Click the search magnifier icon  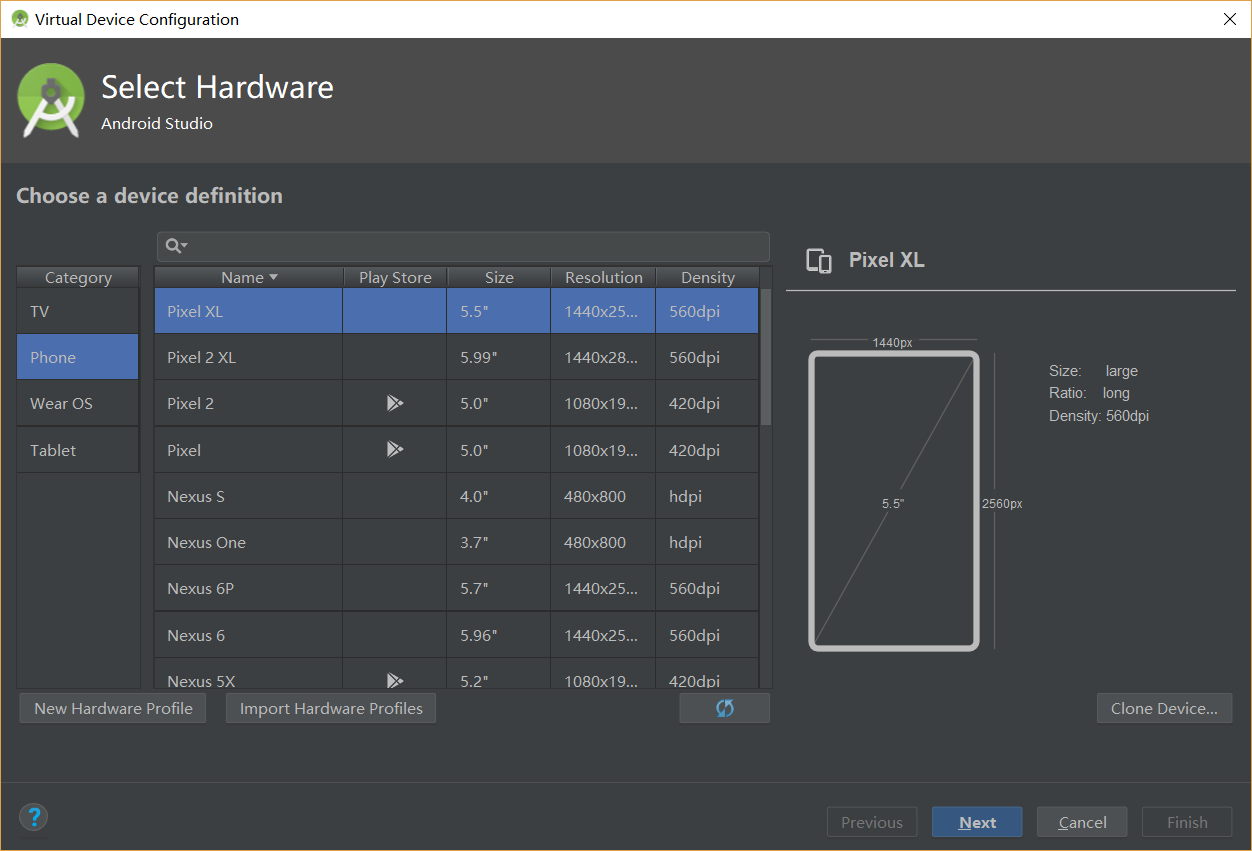tap(176, 246)
